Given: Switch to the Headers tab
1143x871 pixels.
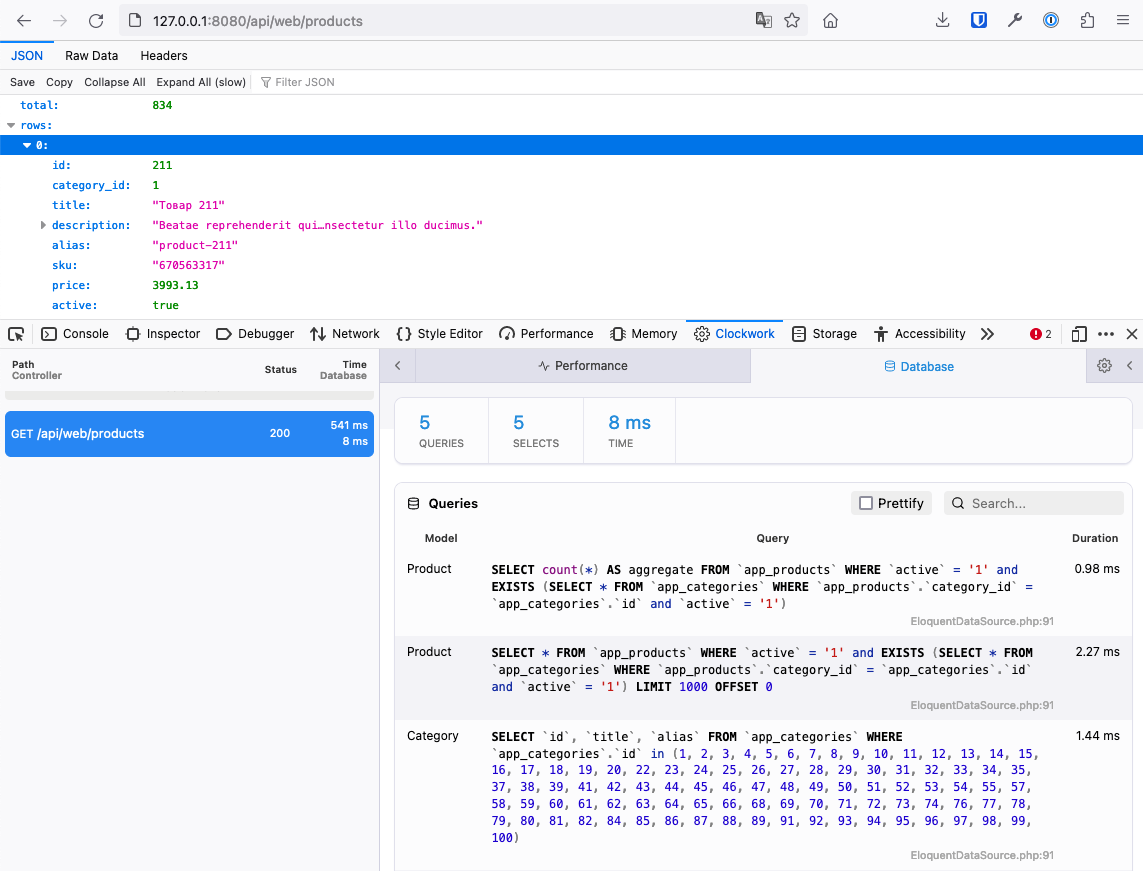Looking at the screenshot, I should 164,55.
